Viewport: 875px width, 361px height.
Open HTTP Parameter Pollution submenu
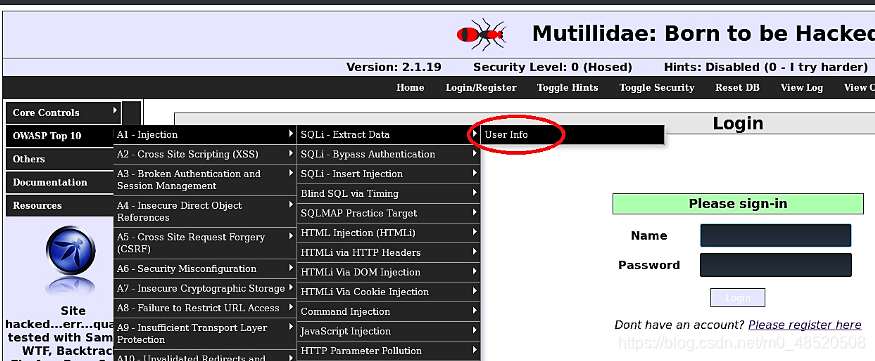pos(389,350)
